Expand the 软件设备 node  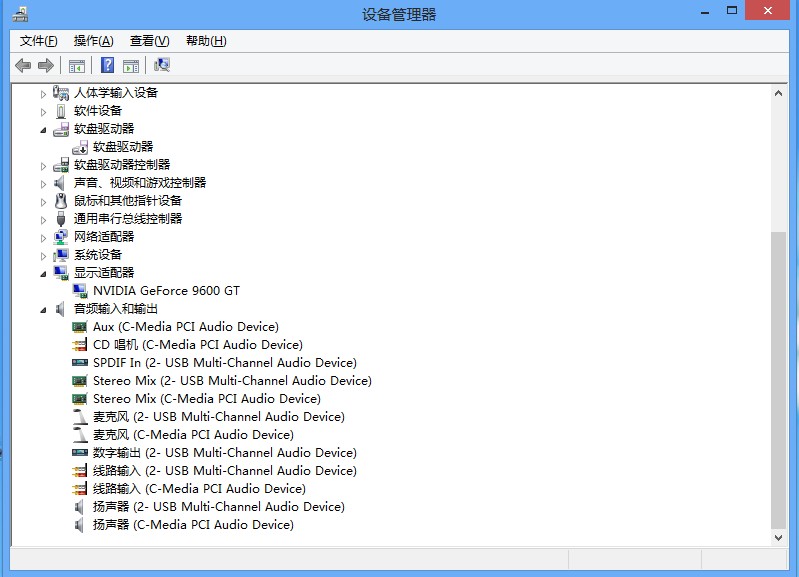43,112
